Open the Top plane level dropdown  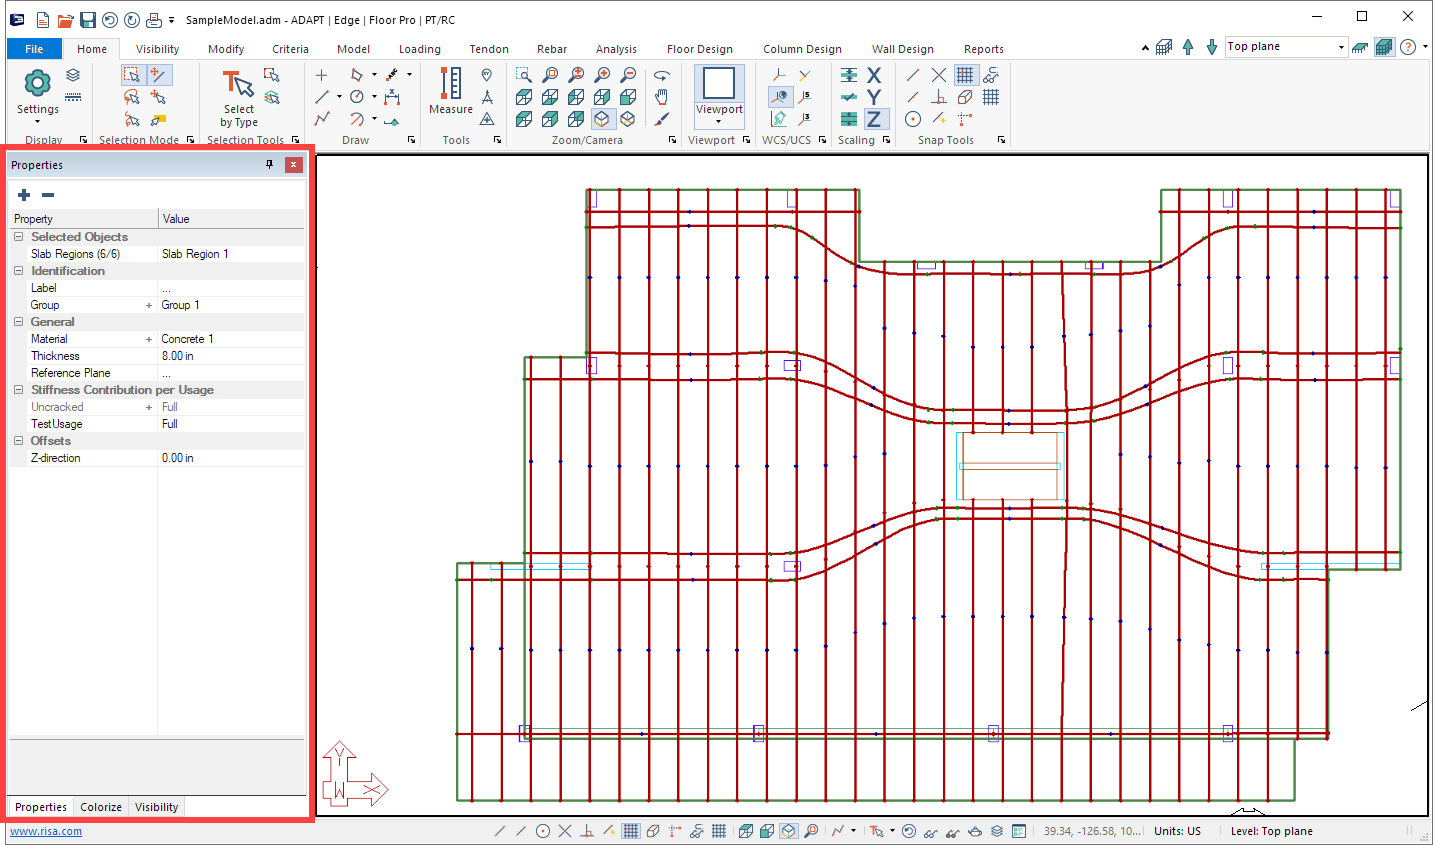(1341, 47)
